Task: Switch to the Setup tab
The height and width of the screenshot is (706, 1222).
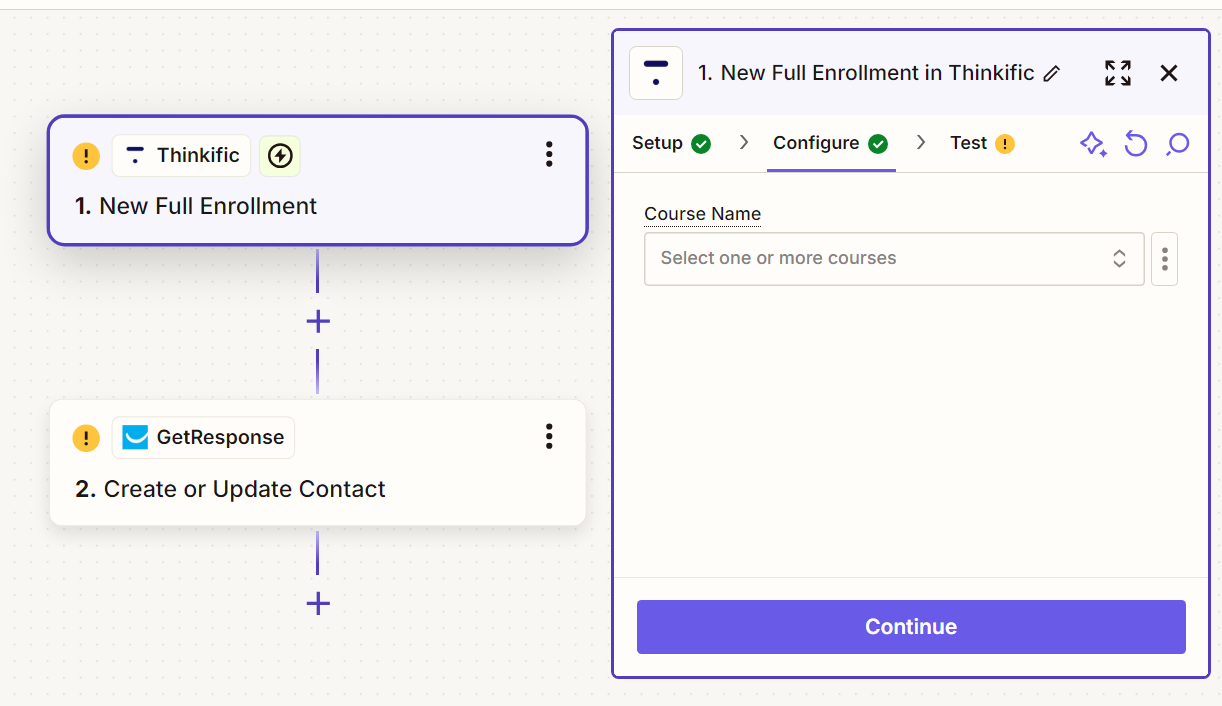Action: [658, 143]
